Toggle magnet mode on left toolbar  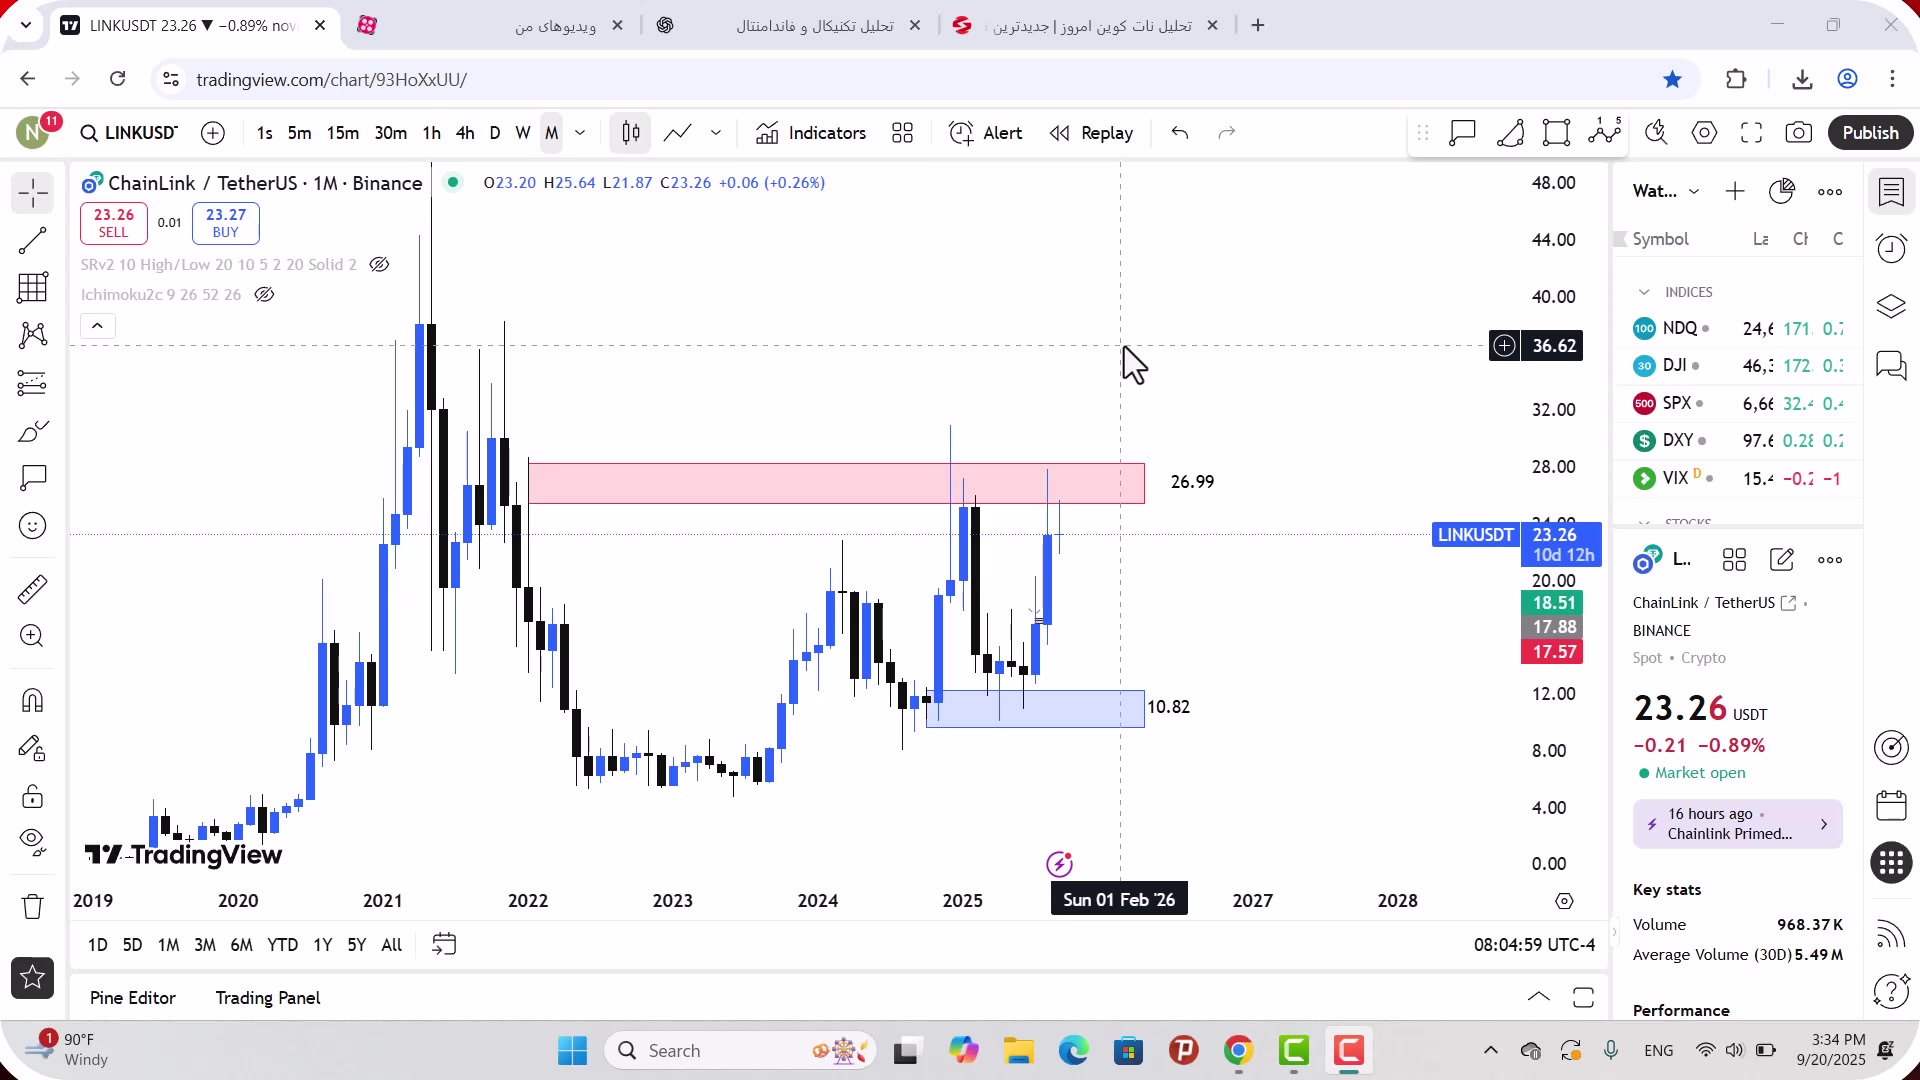pyautogui.click(x=33, y=700)
